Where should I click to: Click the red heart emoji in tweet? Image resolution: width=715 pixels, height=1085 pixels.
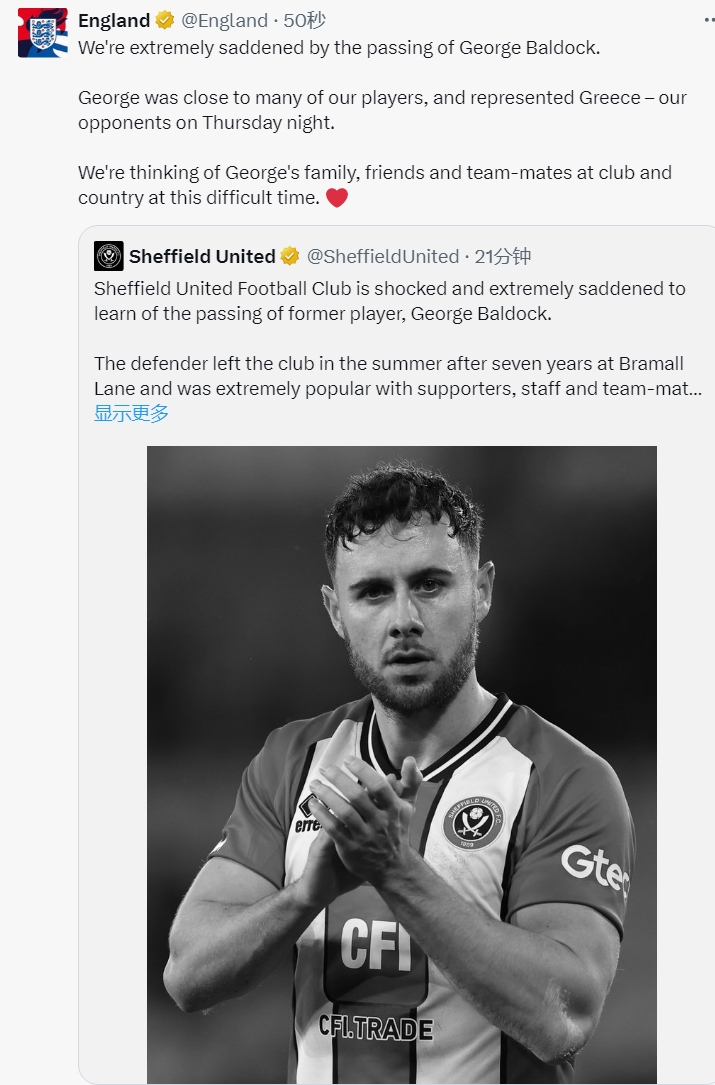click(337, 198)
